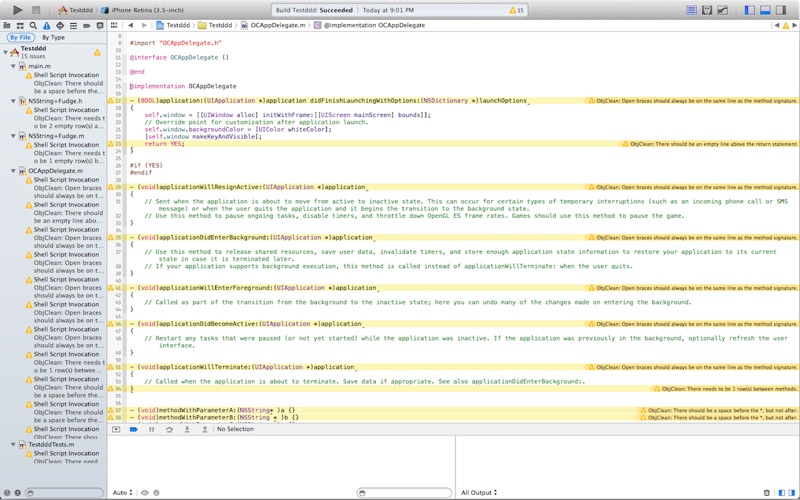Switch issue grouping to By Type
This screenshot has width=800, height=500.
click(x=53, y=38)
